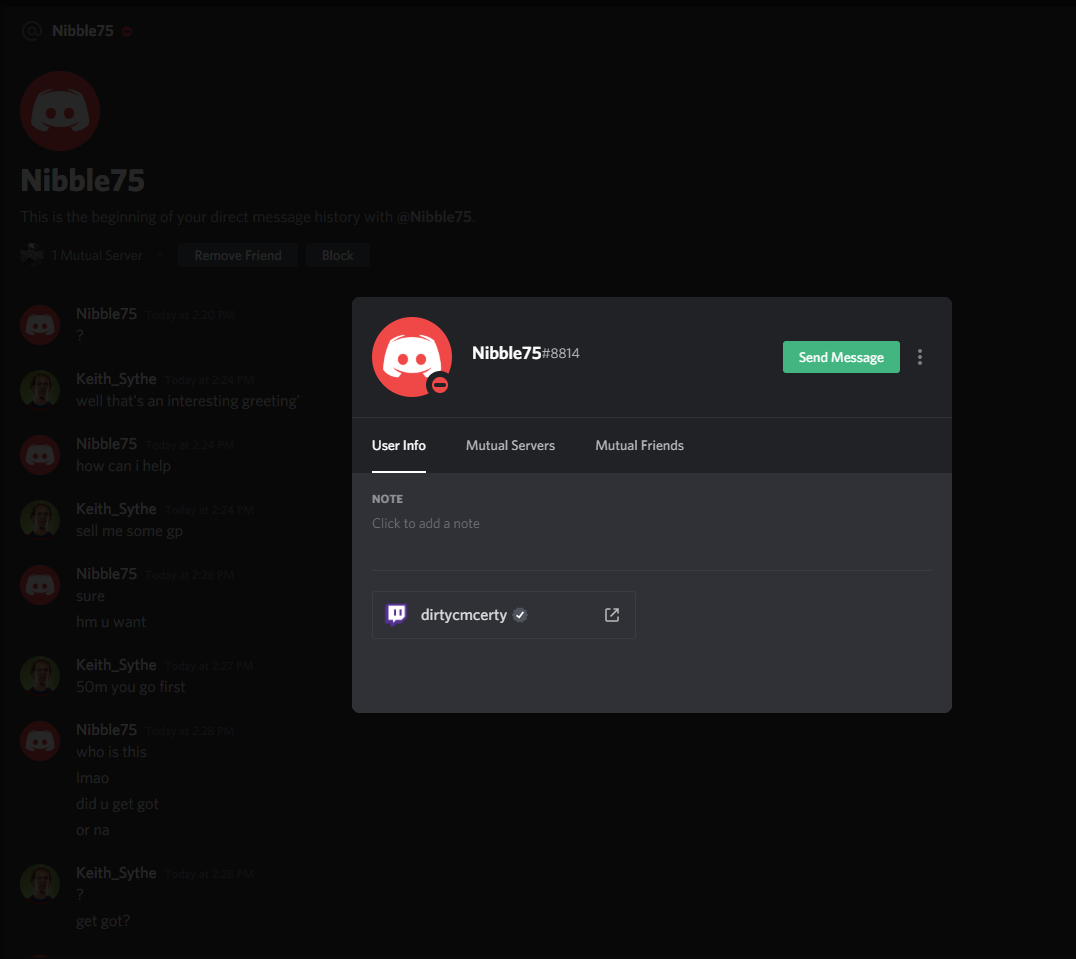Click the verified checkmark badge beside dirtycmcerty
Viewport: 1076px width, 959px height.
520,615
